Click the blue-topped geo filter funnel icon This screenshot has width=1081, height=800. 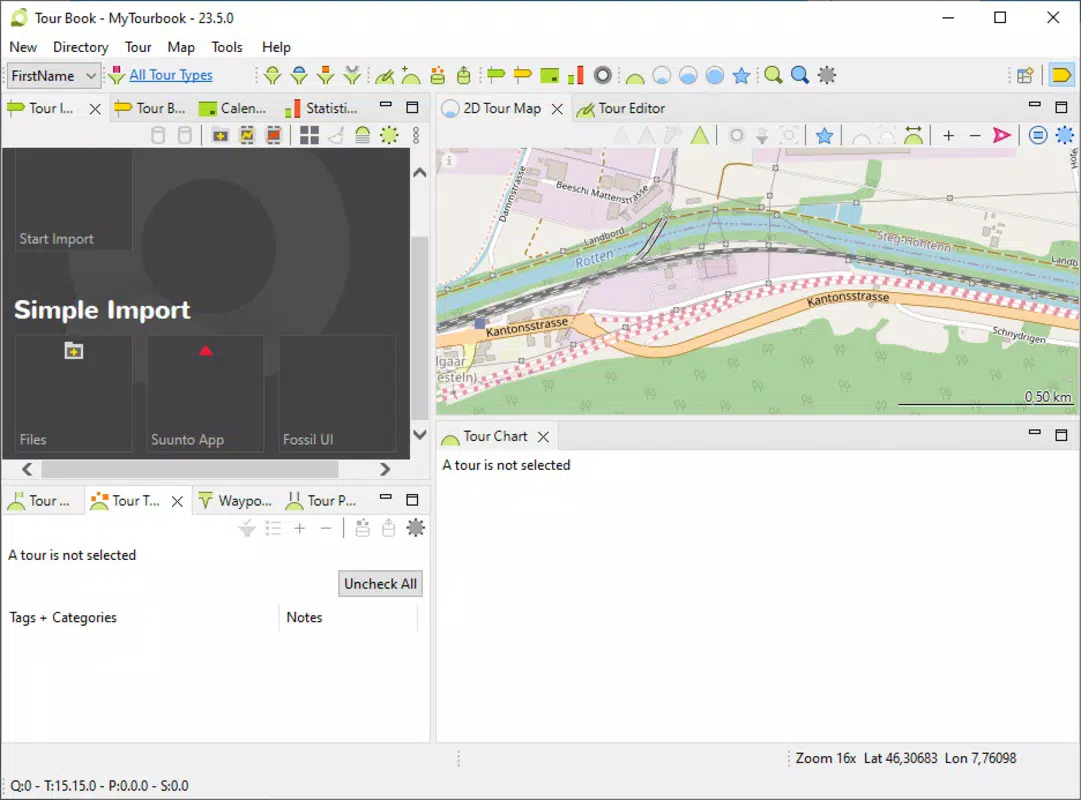pos(299,75)
